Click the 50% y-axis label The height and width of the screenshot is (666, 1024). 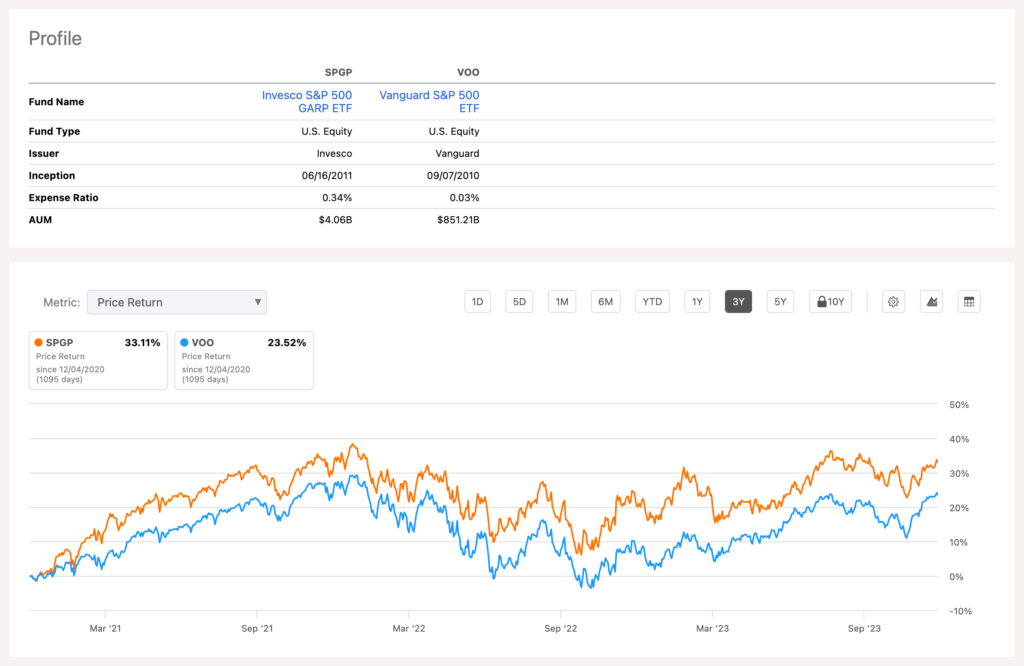pos(959,405)
